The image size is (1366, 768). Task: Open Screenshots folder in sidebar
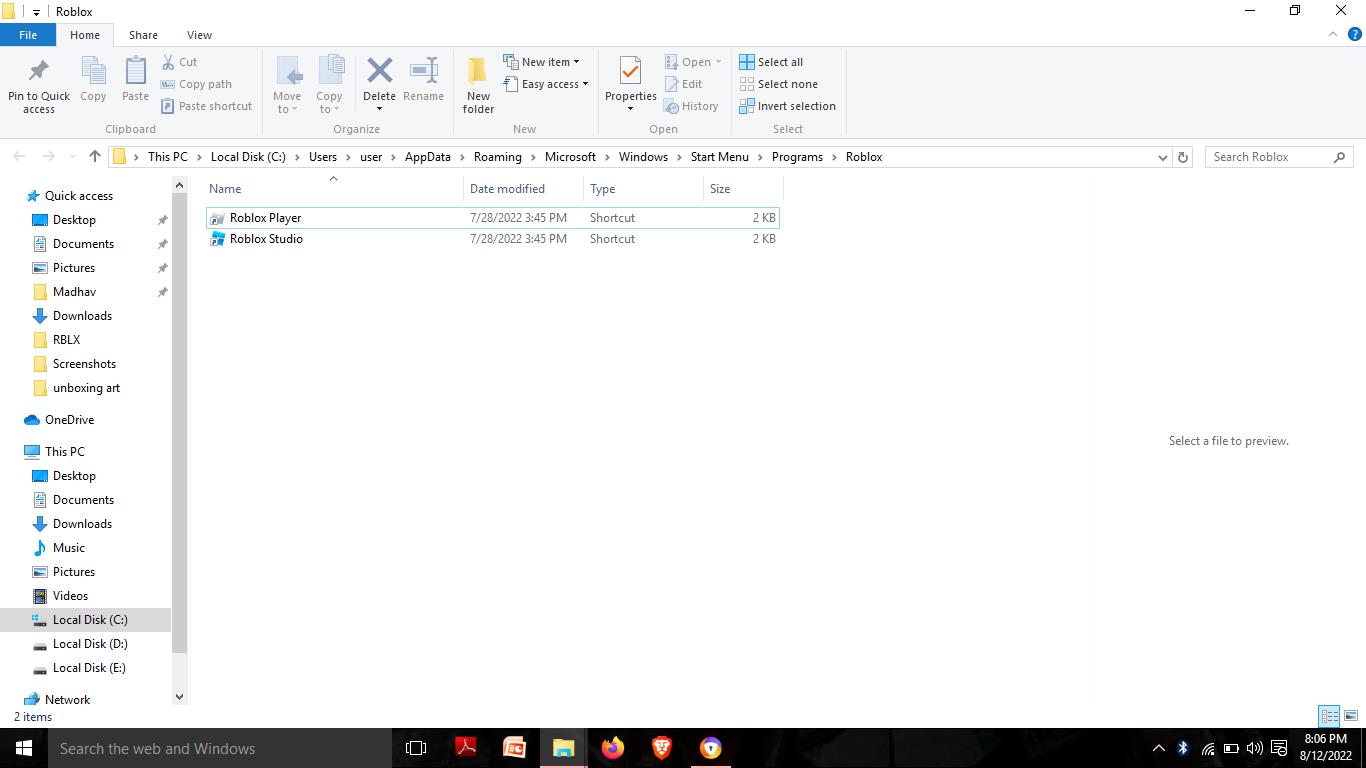point(84,364)
